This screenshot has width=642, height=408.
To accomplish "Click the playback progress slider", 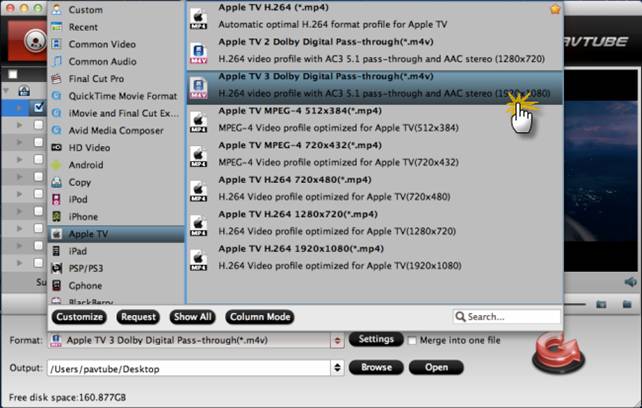I will 575,304.
